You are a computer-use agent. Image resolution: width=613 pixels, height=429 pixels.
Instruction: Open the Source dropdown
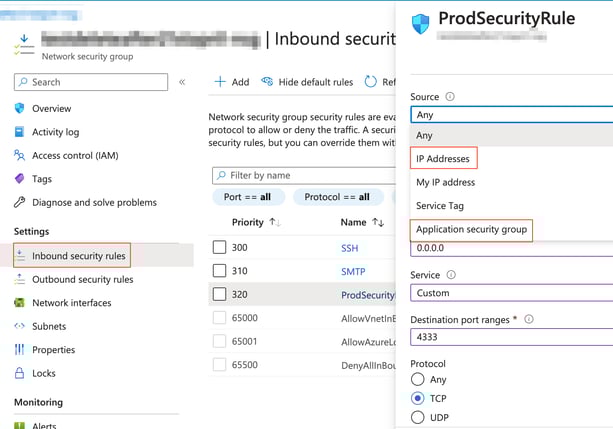pyautogui.click(x=510, y=115)
